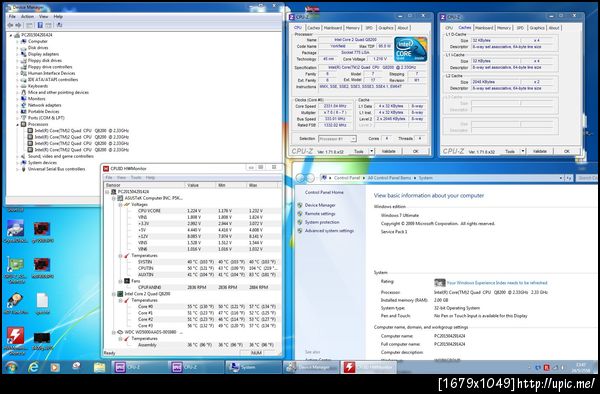The width and height of the screenshot is (600, 394).
Task: Expand Sound, video and game controllers node
Action: [x=18, y=156]
